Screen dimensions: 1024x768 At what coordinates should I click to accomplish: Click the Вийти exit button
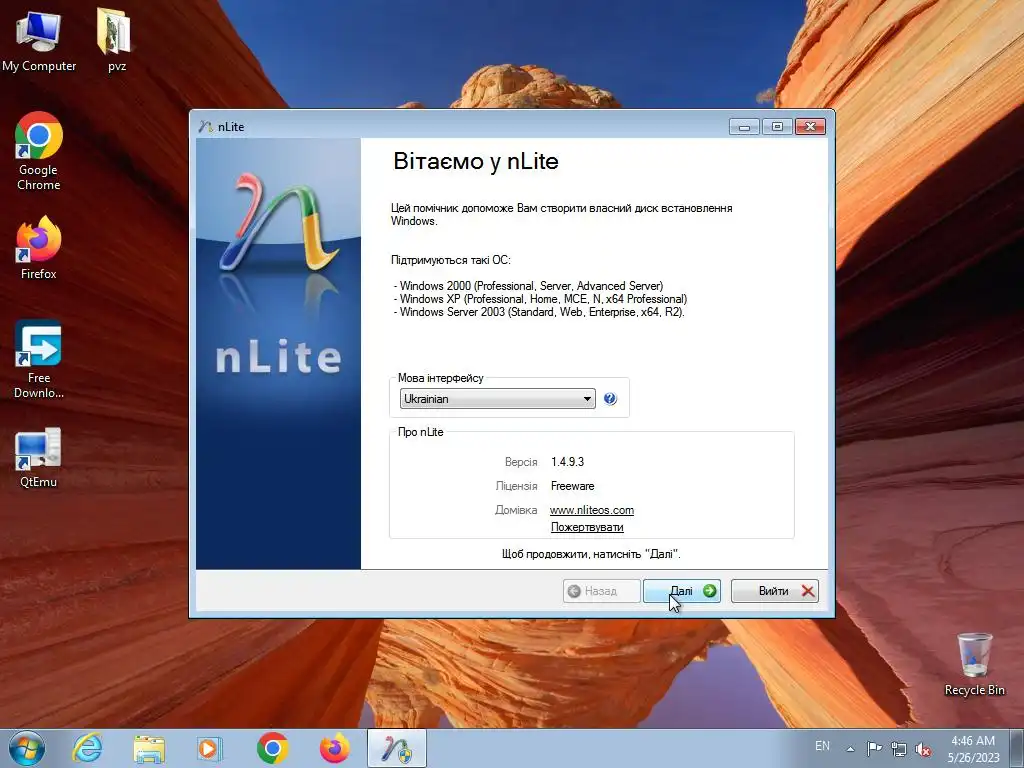775,591
